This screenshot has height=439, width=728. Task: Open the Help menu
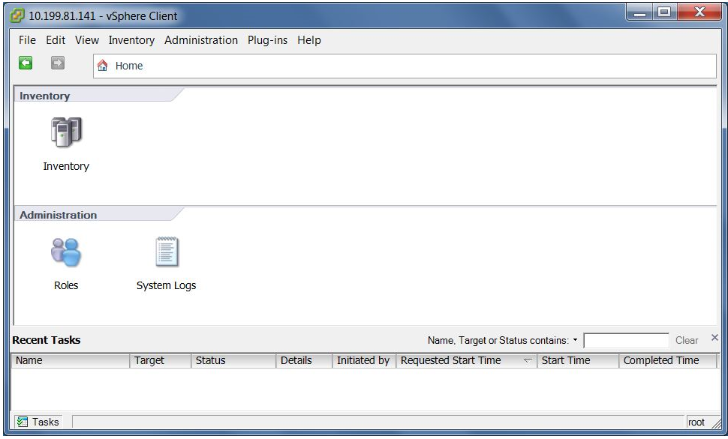point(309,40)
